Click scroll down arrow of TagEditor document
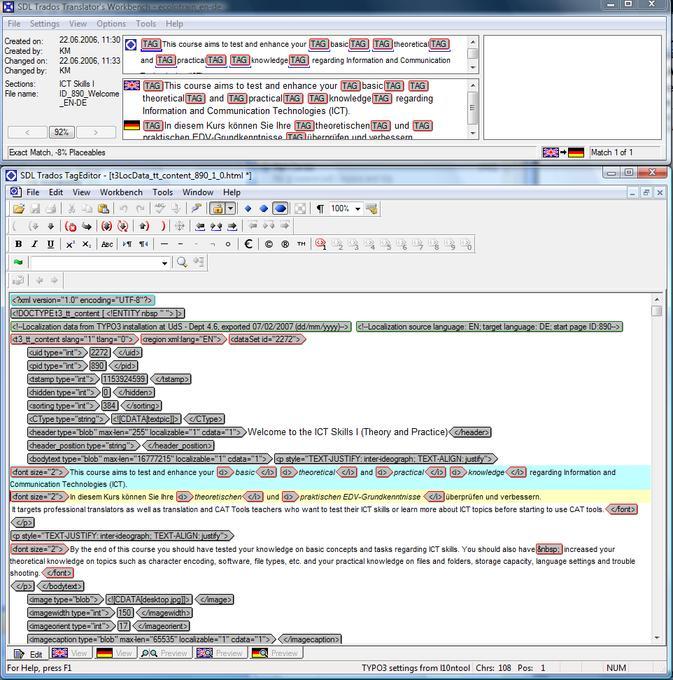This screenshot has height=680, width=673. (x=657, y=638)
